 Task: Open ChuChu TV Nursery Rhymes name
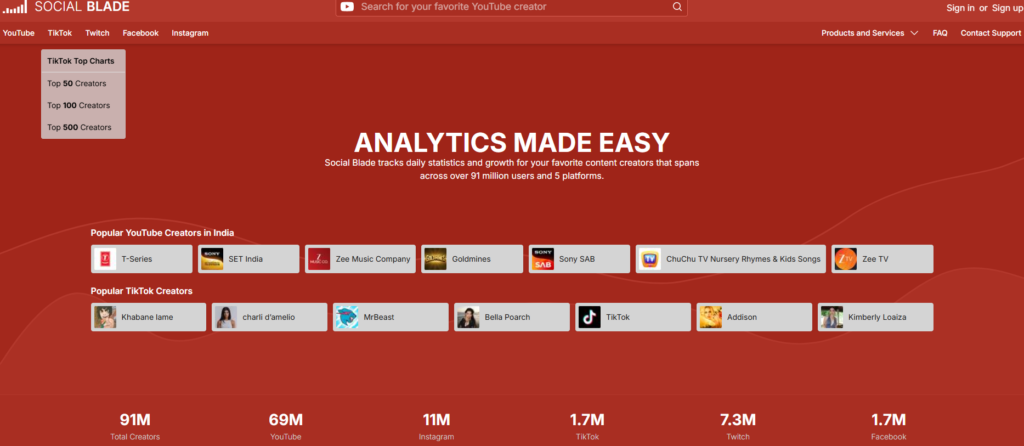(x=743, y=259)
